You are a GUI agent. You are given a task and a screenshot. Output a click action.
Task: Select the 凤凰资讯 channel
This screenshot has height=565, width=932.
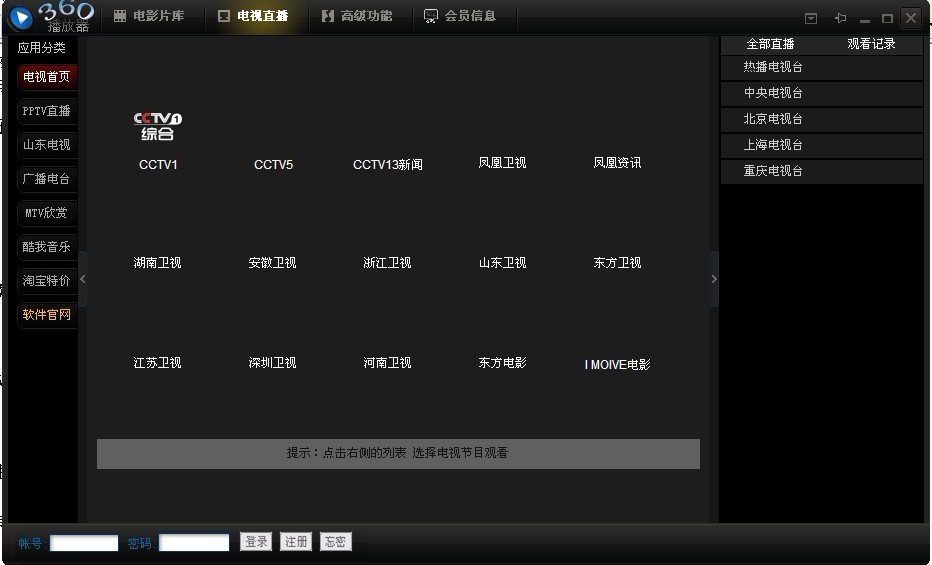617,163
